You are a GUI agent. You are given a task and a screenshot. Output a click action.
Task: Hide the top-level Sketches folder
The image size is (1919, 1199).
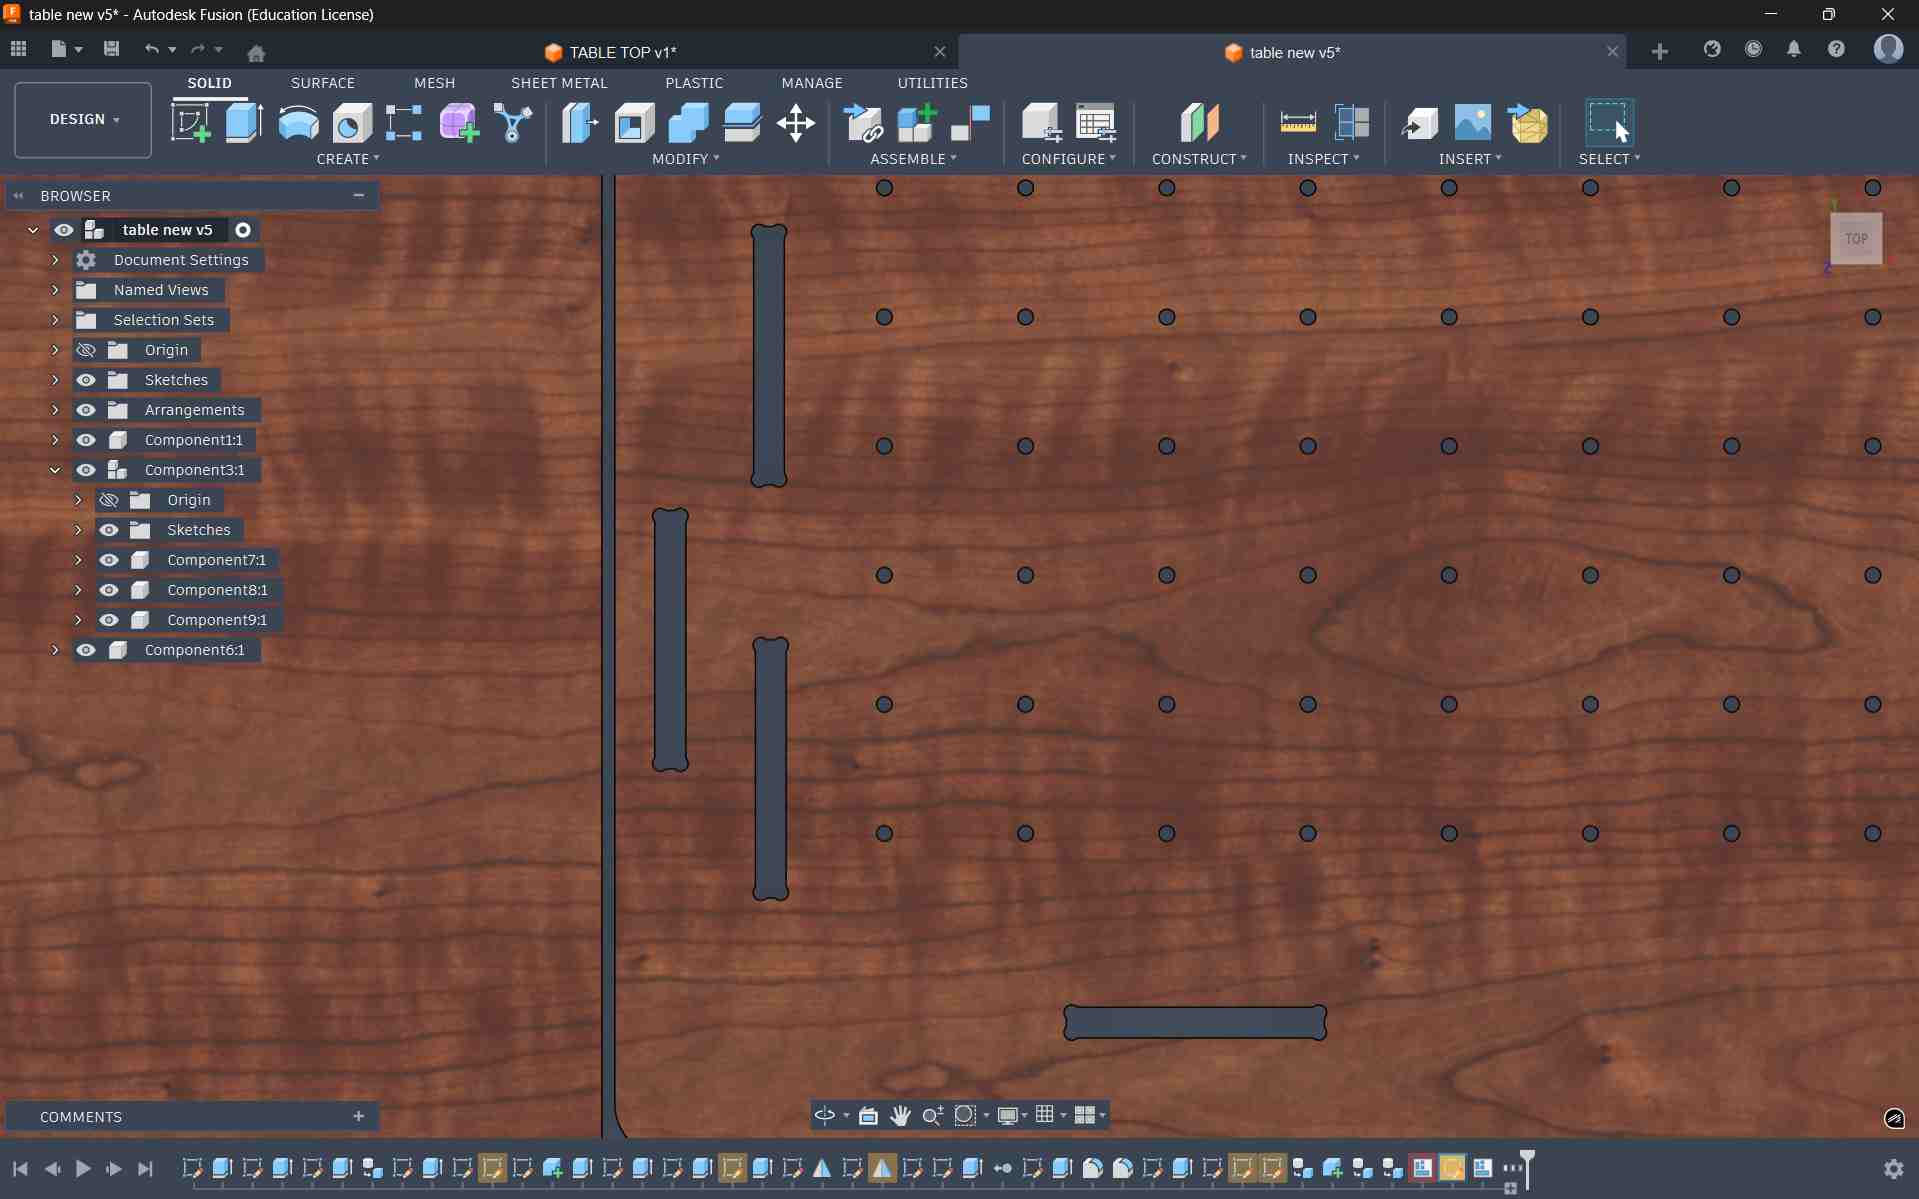click(86, 380)
